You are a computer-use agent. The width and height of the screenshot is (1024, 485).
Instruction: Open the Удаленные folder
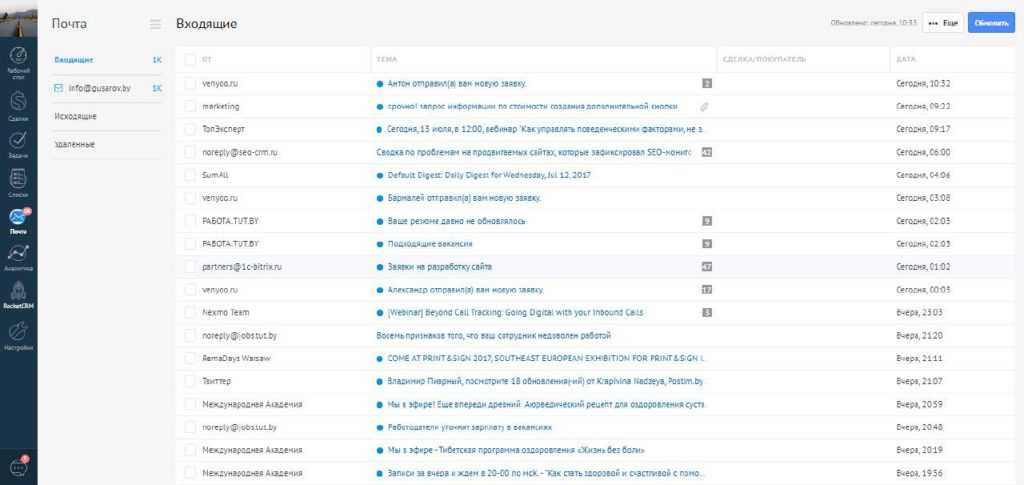coord(75,145)
